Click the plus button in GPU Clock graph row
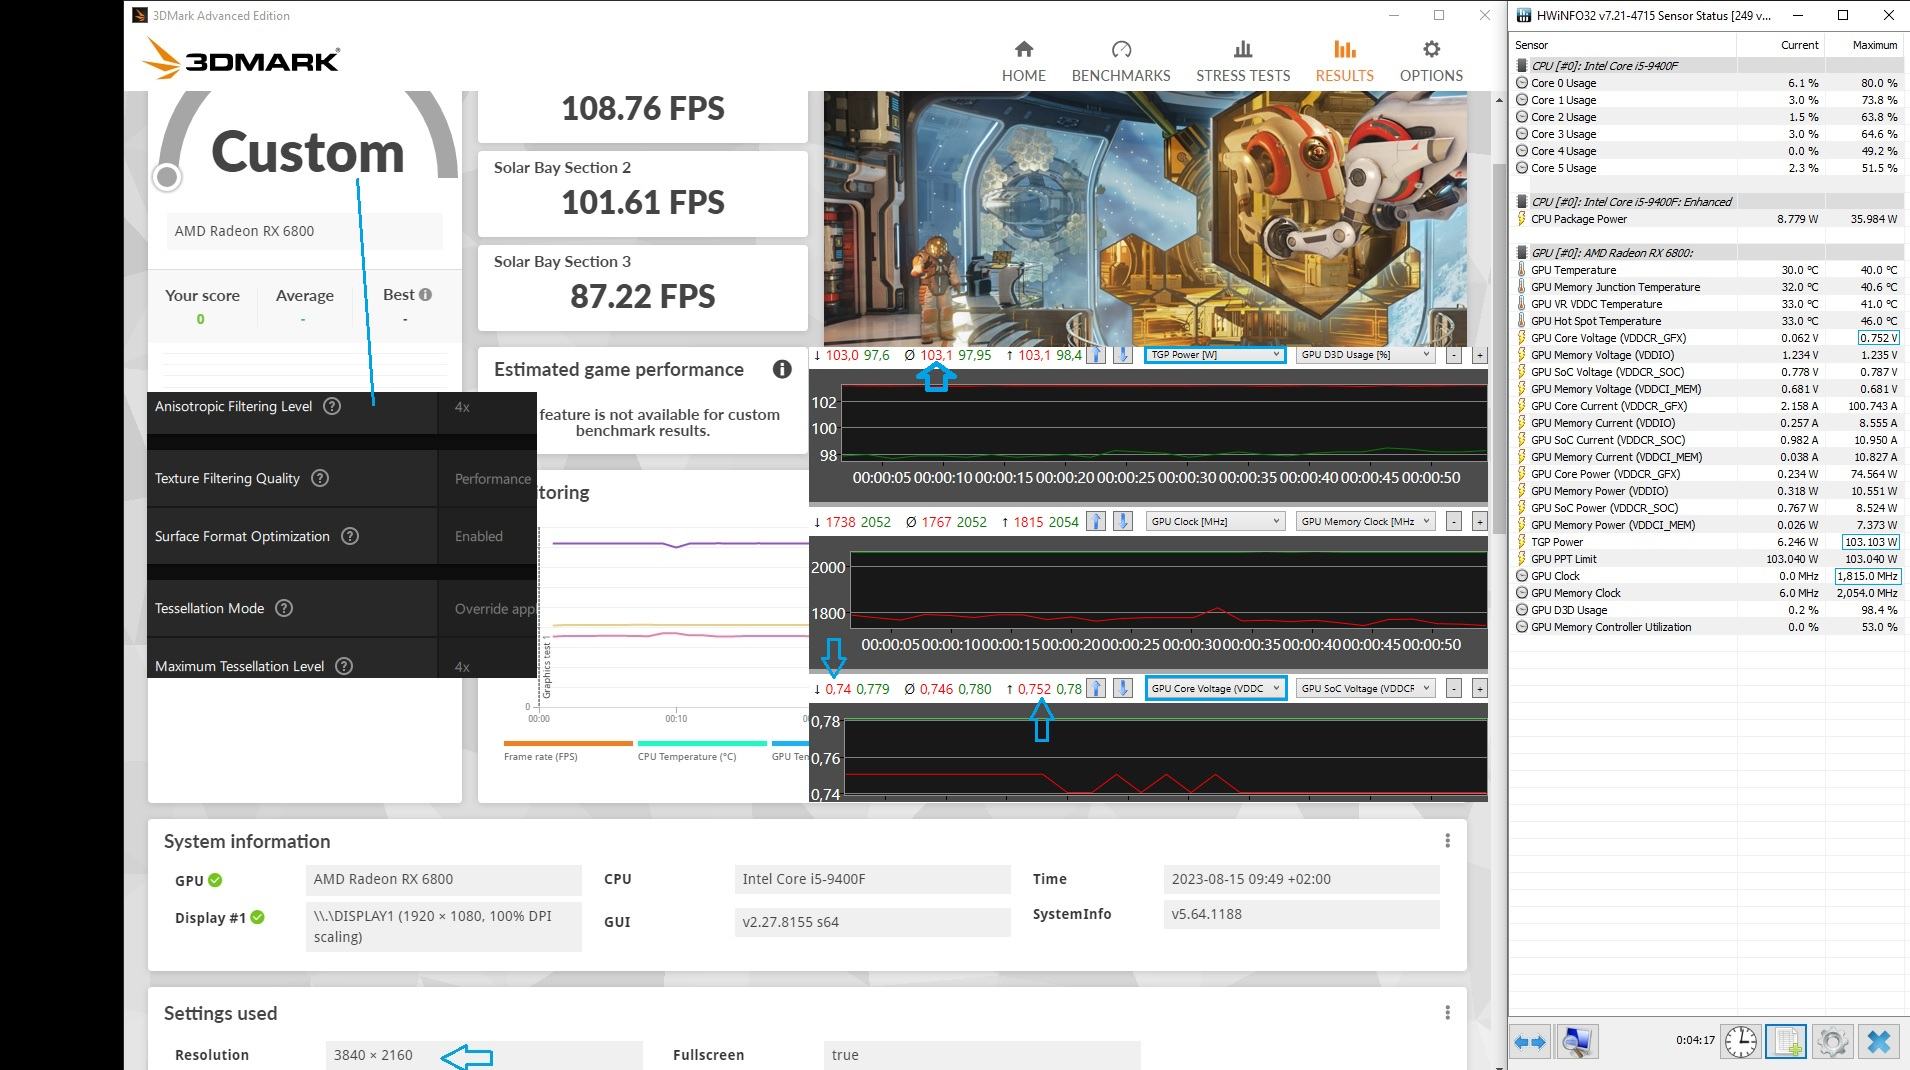1910x1070 pixels. [x=1479, y=521]
